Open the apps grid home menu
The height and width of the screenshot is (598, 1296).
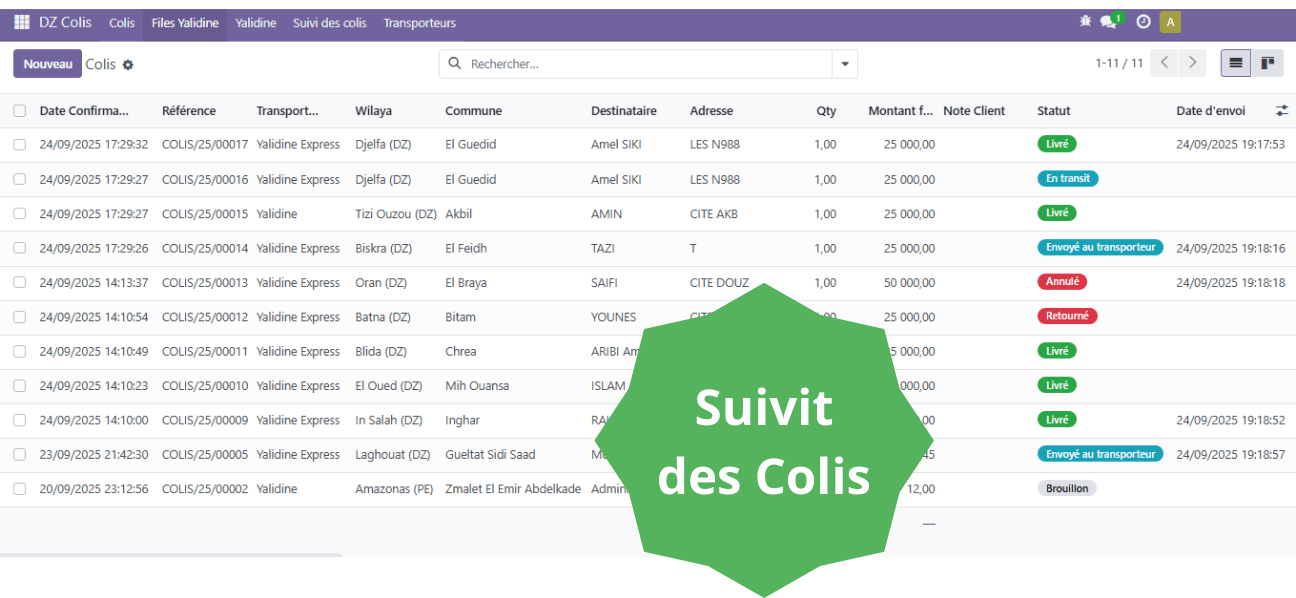pos(22,22)
